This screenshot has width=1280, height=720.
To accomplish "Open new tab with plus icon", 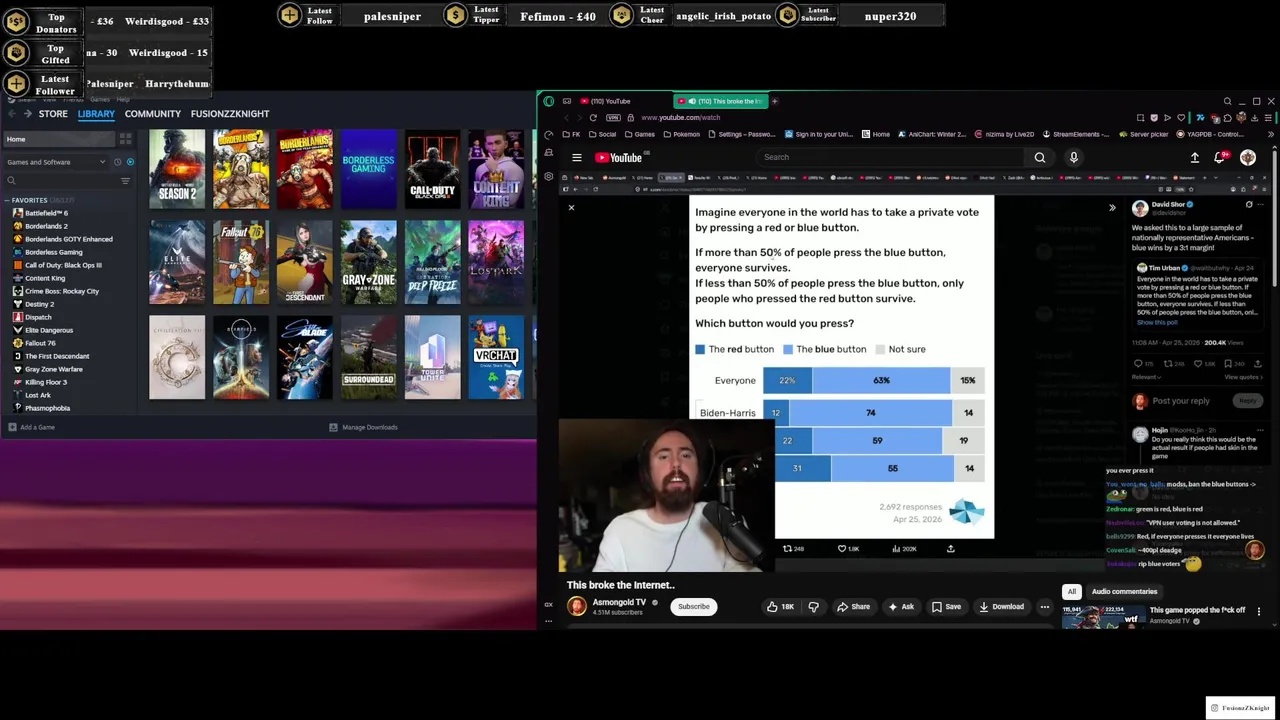I will (774, 101).
